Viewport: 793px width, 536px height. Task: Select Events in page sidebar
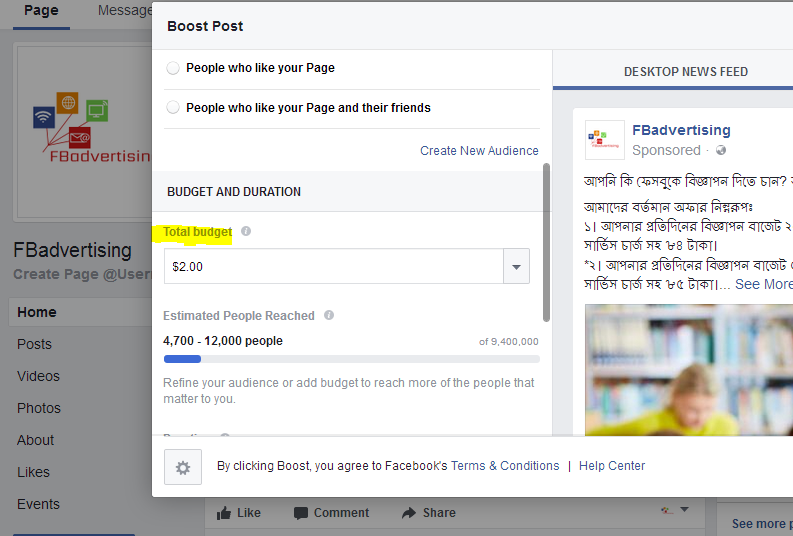click(x=38, y=504)
